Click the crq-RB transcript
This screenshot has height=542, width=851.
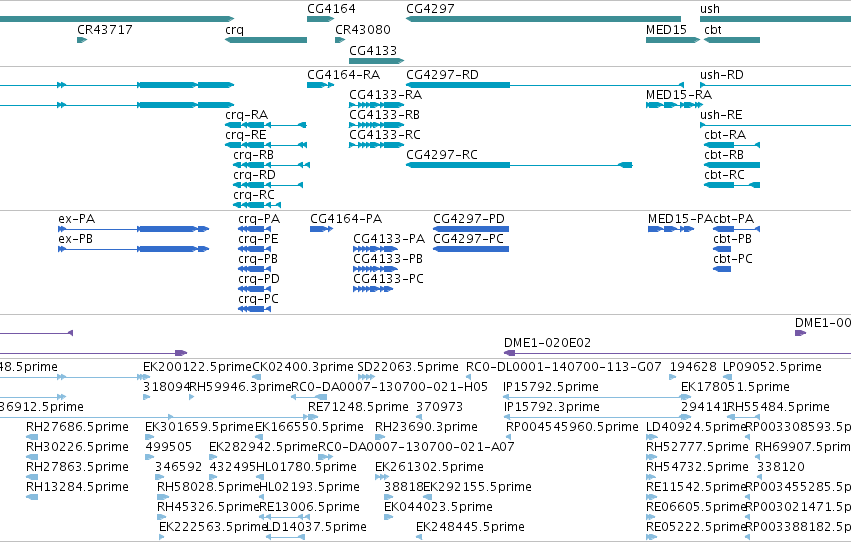coord(271,164)
